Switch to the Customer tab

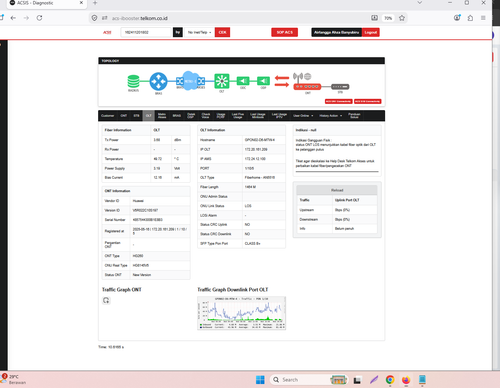[x=108, y=116]
